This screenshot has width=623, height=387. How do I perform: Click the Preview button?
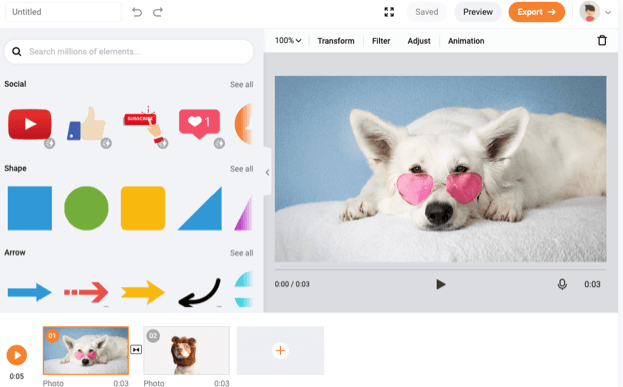tap(478, 12)
